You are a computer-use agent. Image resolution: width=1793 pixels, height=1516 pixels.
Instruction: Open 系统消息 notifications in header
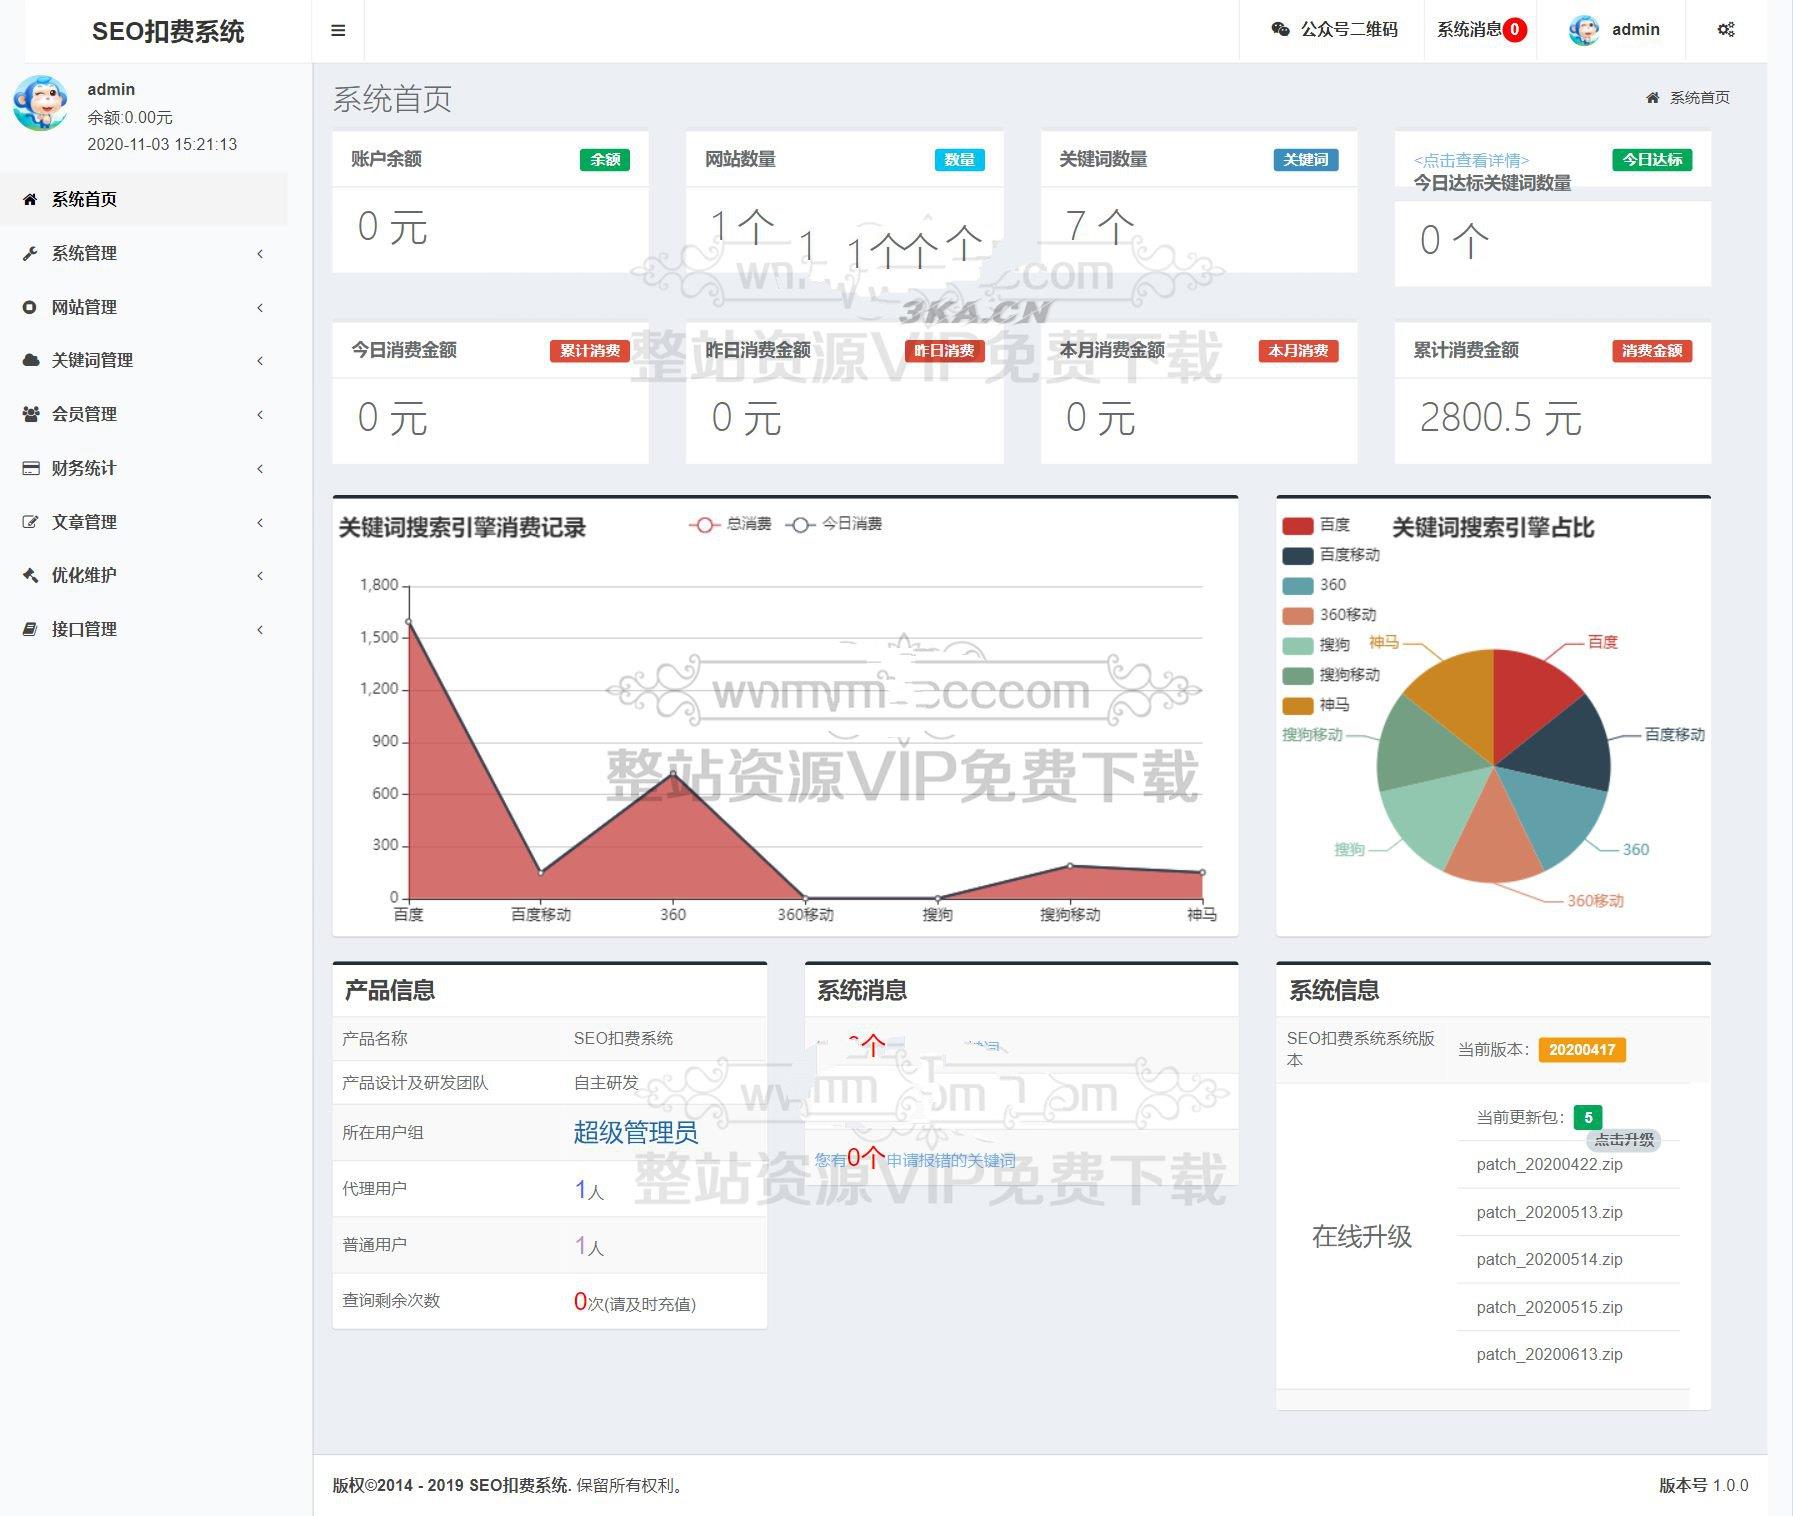[x=1480, y=30]
